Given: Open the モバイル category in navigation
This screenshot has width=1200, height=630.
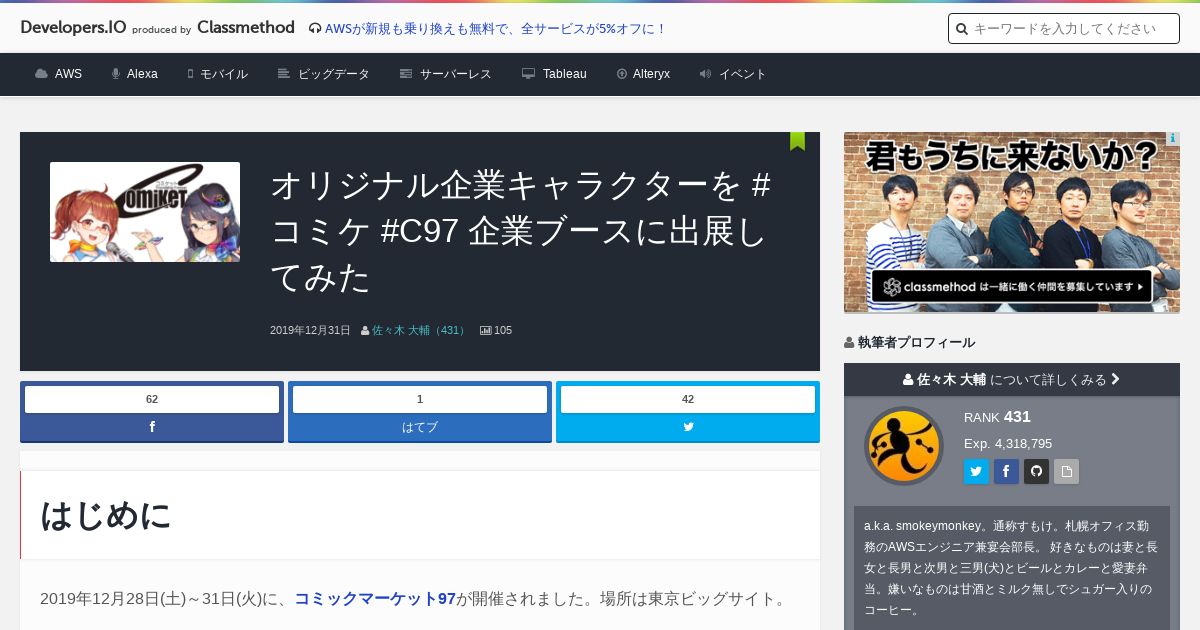Looking at the screenshot, I should [x=224, y=74].
